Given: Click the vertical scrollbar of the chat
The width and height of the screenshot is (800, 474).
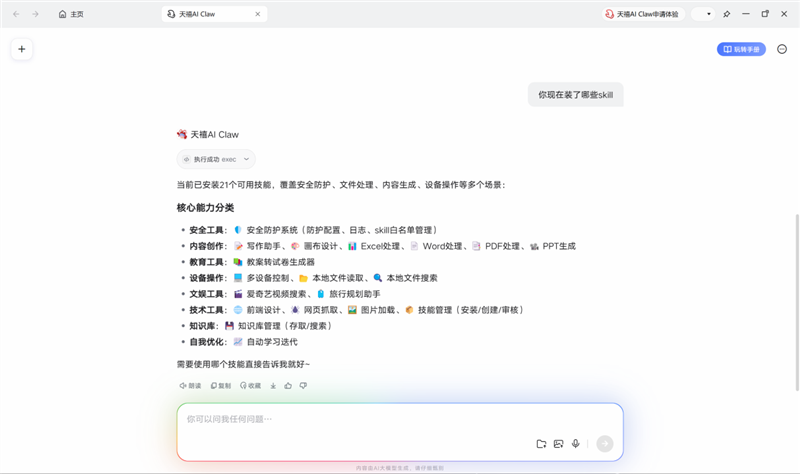Looking at the screenshot, I should pos(797,303).
